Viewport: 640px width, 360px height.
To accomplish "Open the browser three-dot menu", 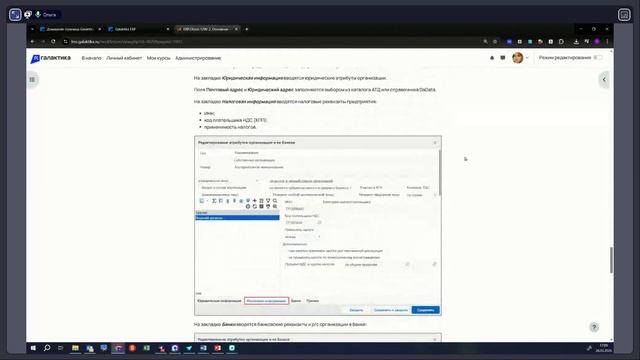I will [607, 42].
